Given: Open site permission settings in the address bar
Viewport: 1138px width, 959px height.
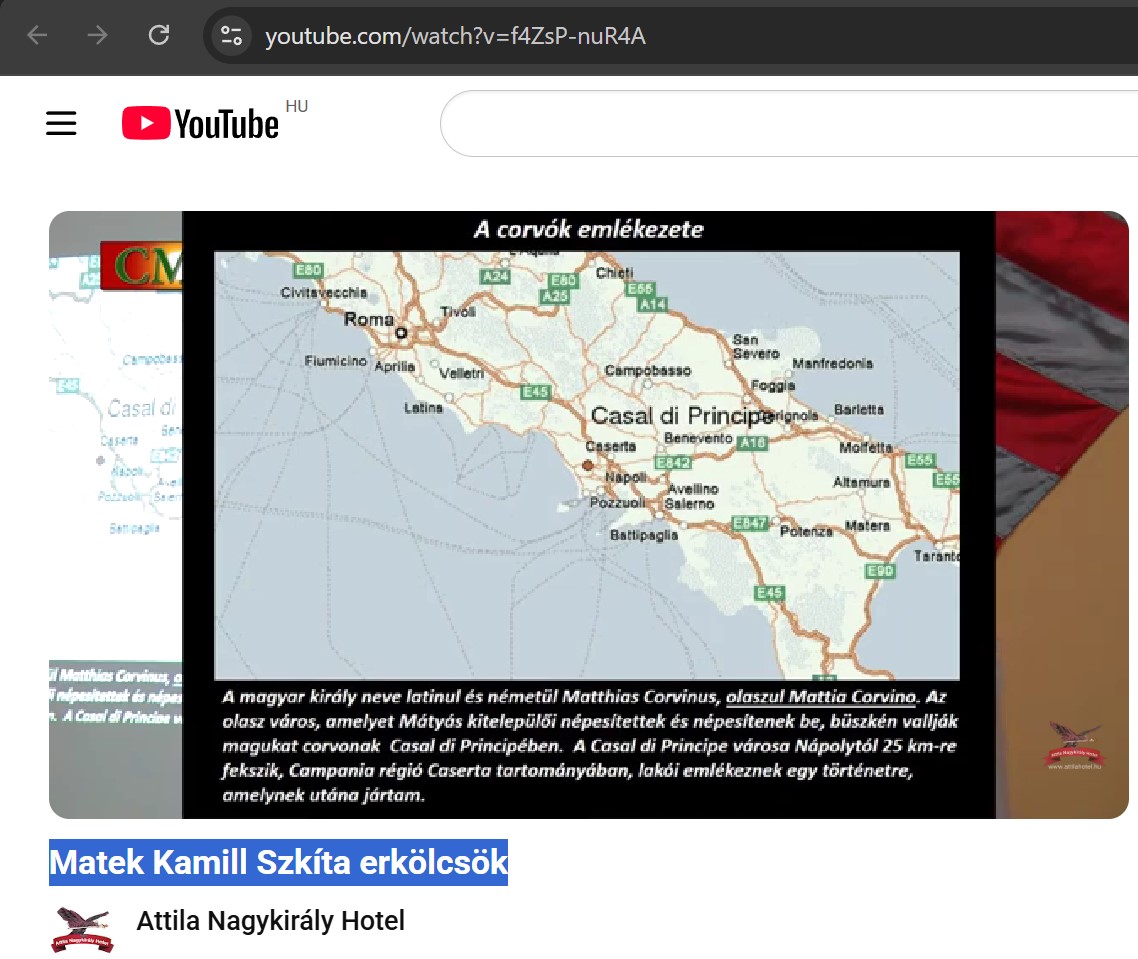Looking at the screenshot, I should tap(230, 34).
